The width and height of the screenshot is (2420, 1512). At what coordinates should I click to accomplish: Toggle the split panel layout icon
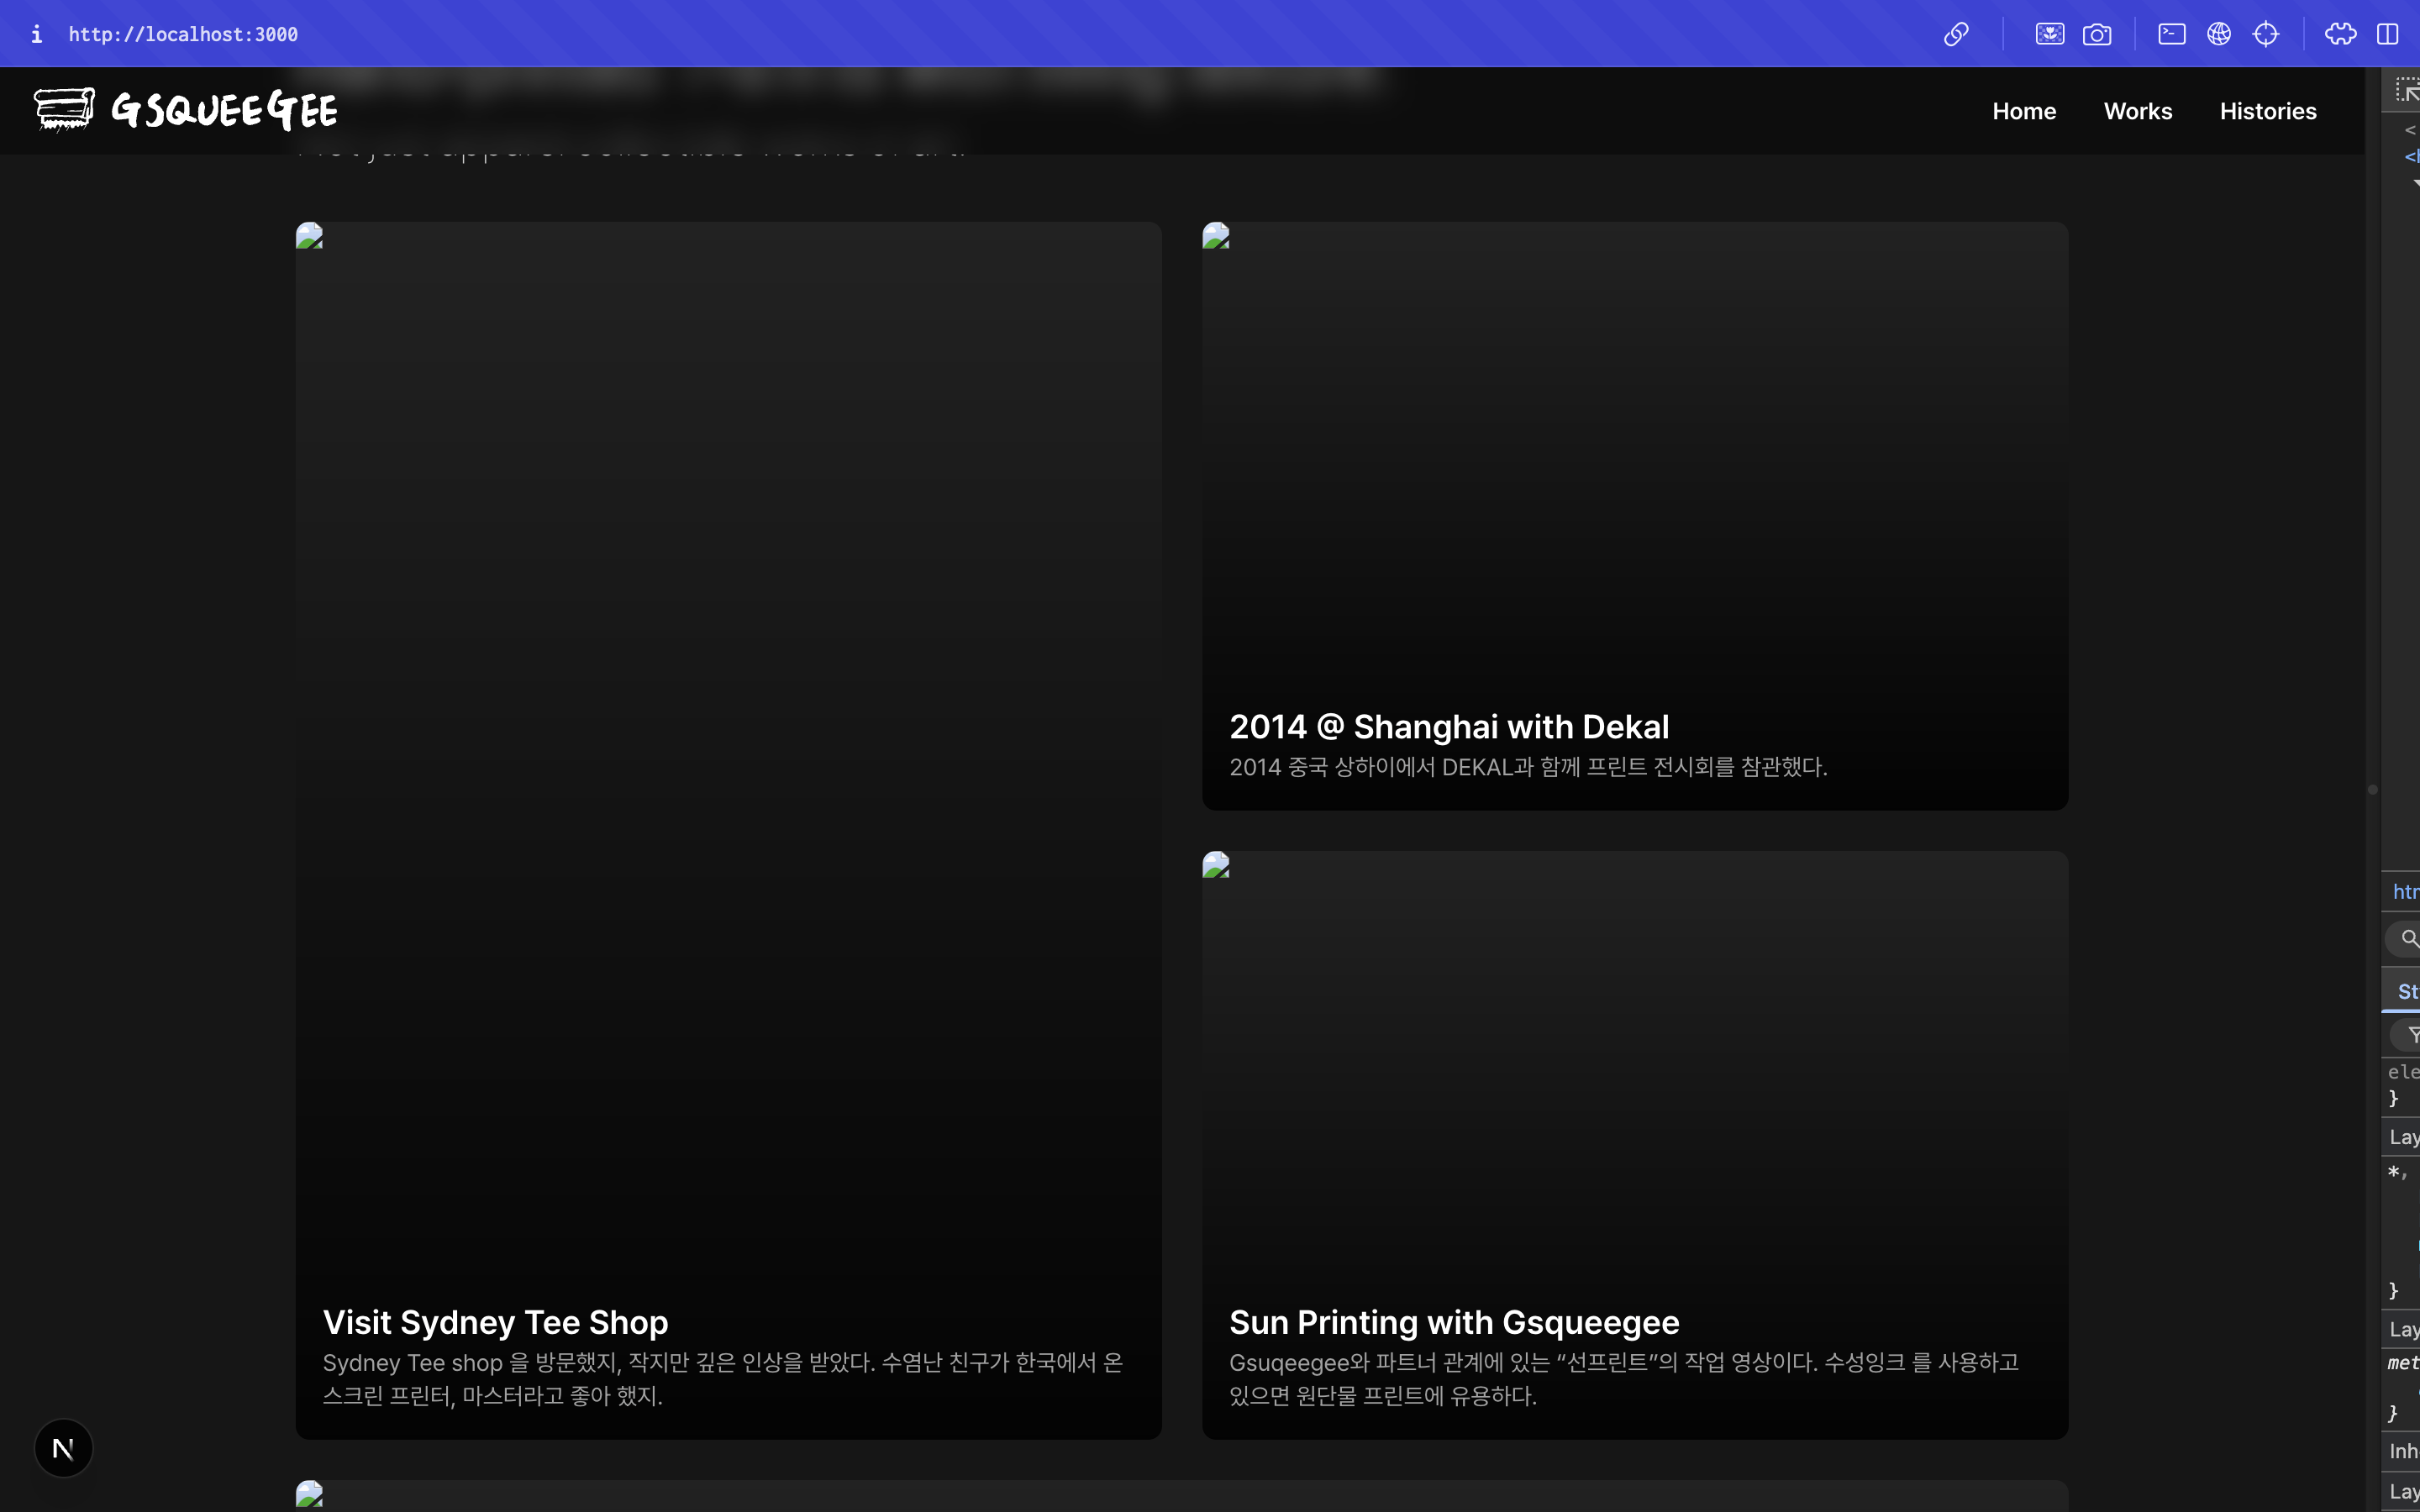pos(2388,34)
